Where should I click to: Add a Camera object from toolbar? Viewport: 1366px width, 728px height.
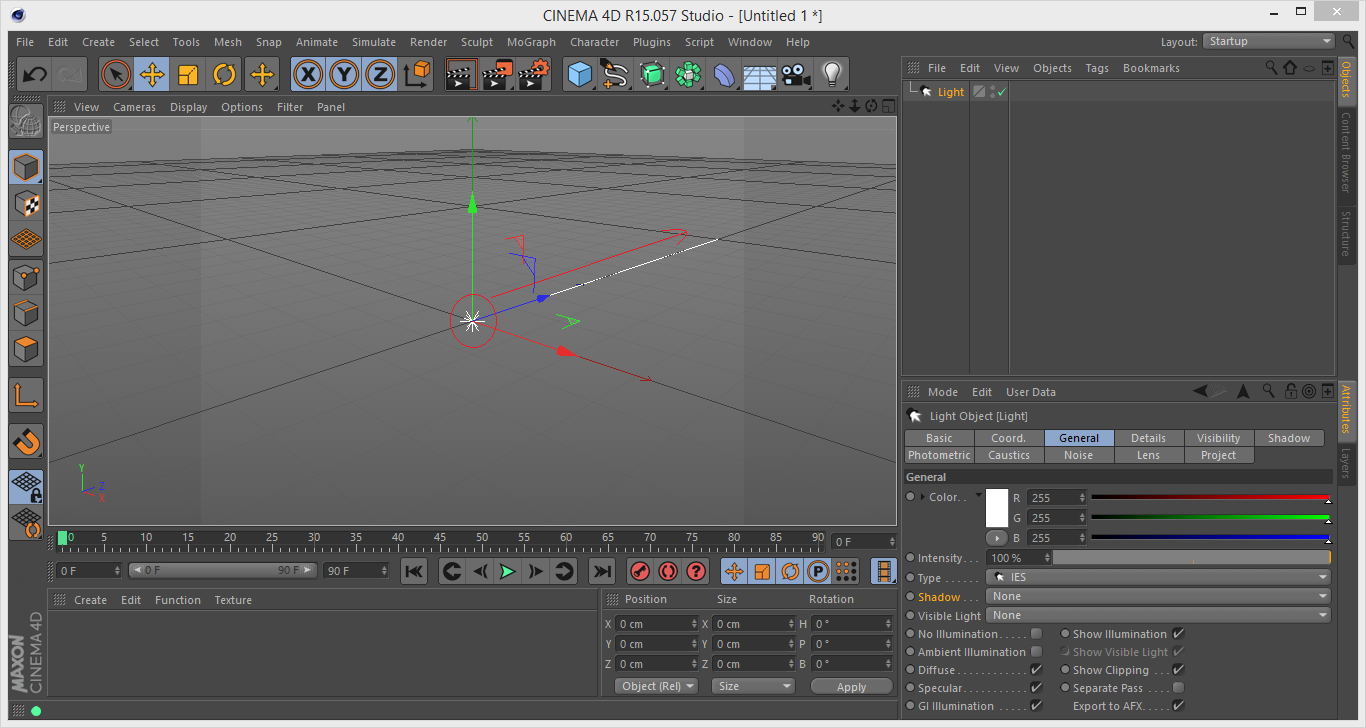[795, 74]
